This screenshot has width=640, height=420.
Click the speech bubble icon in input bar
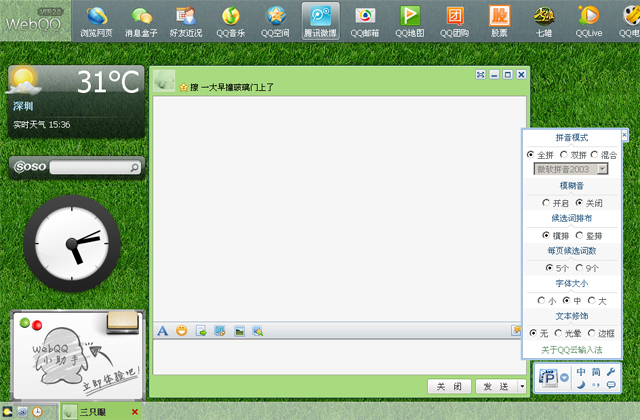[611, 384]
